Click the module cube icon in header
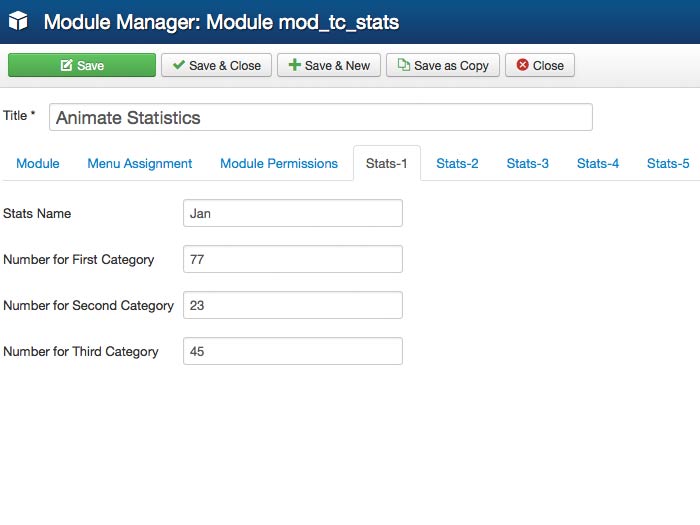Screen dimensions: 700x525 click(x=18, y=21)
